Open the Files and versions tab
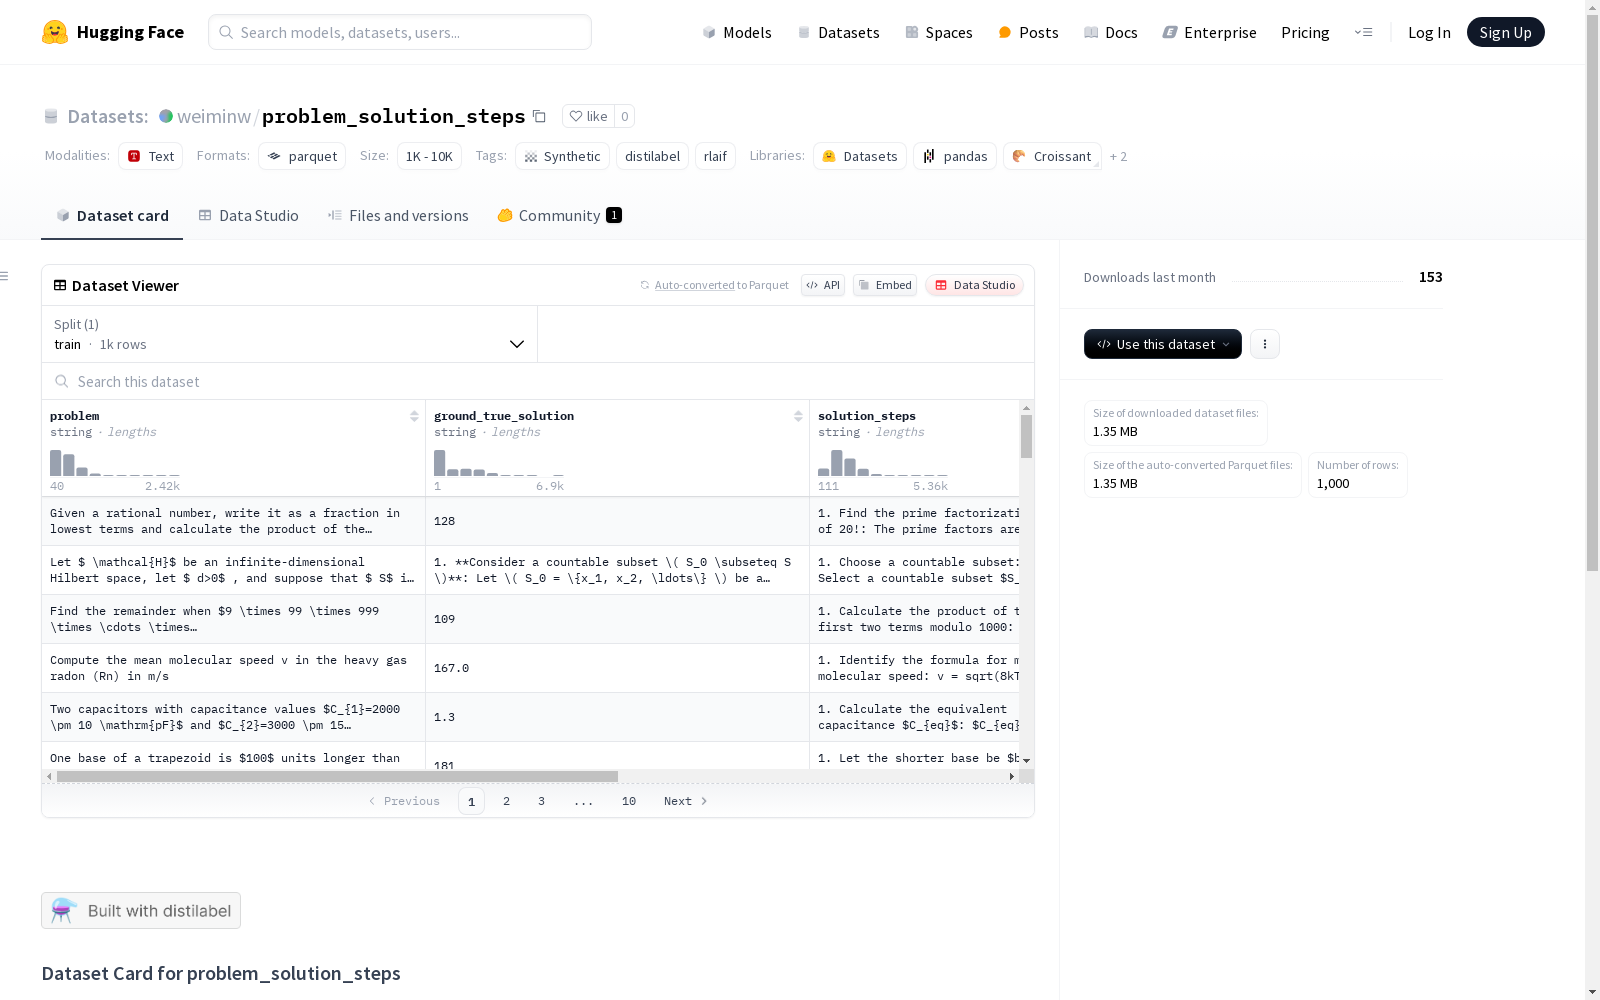This screenshot has height=1000, width=1600. pos(398,215)
